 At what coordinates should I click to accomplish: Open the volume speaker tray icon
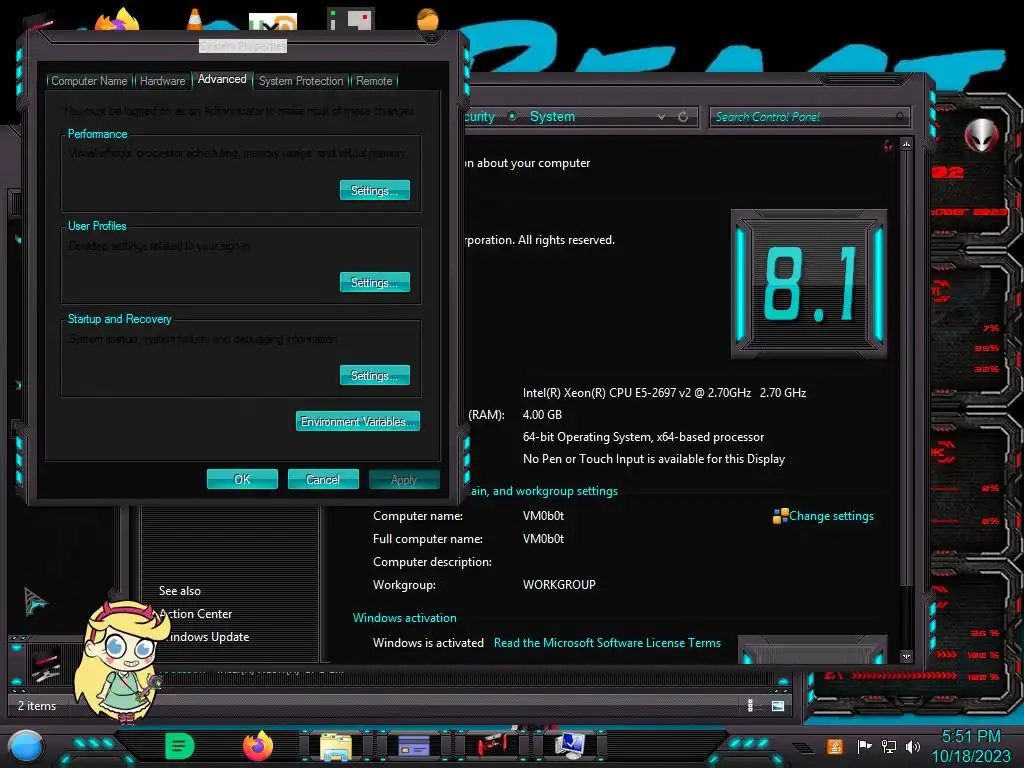click(x=913, y=746)
